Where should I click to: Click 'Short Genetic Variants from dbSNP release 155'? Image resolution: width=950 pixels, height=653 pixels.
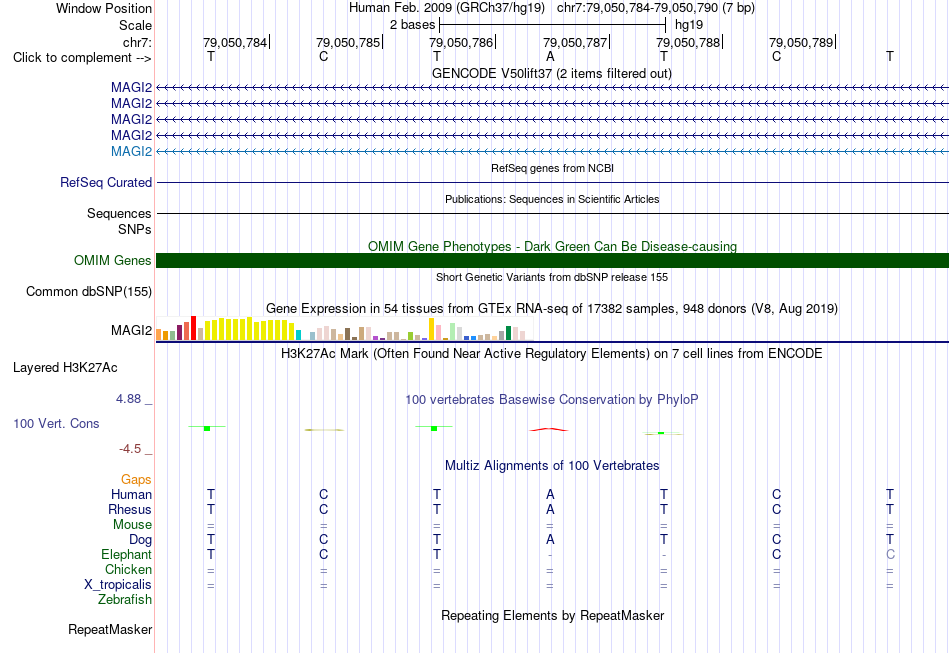[x=552, y=277]
